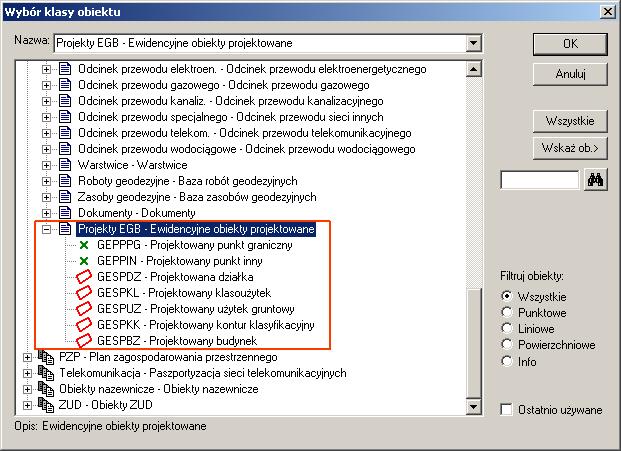This screenshot has width=621, height=451.
Task: Cancel with the Anuluj button
Action: pyautogui.click(x=570, y=74)
